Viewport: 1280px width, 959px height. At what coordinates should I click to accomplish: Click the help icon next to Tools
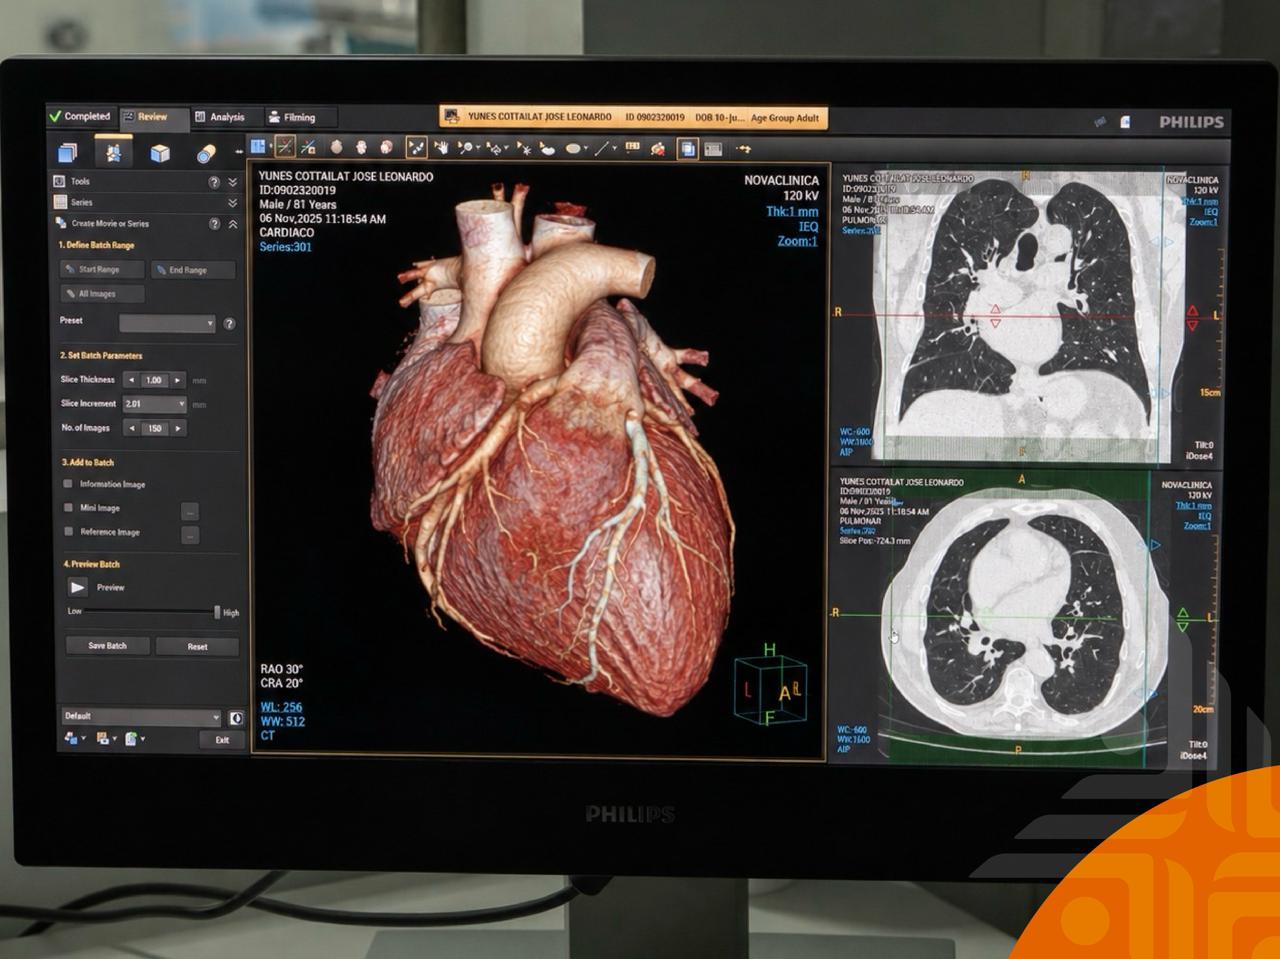[x=213, y=182]
